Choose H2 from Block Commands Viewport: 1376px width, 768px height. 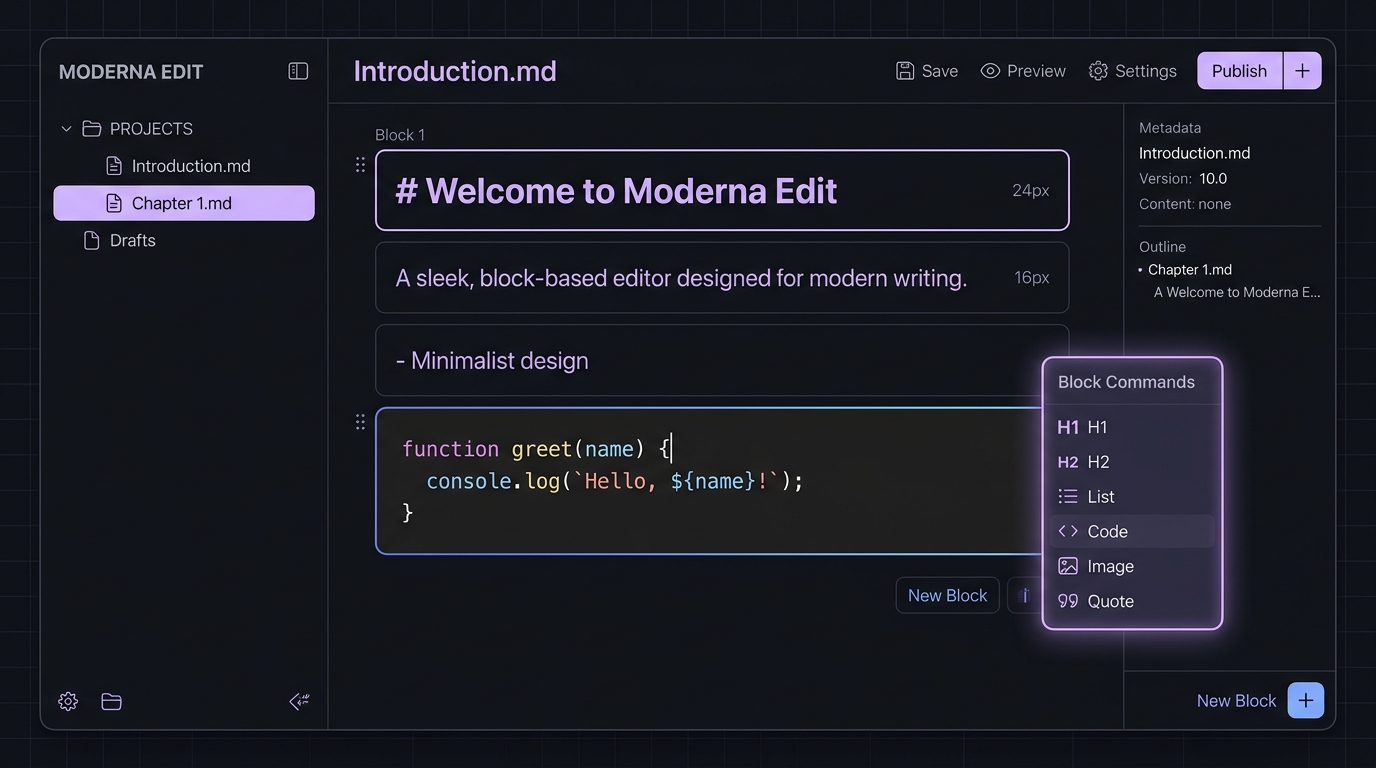coord(1132,462)
